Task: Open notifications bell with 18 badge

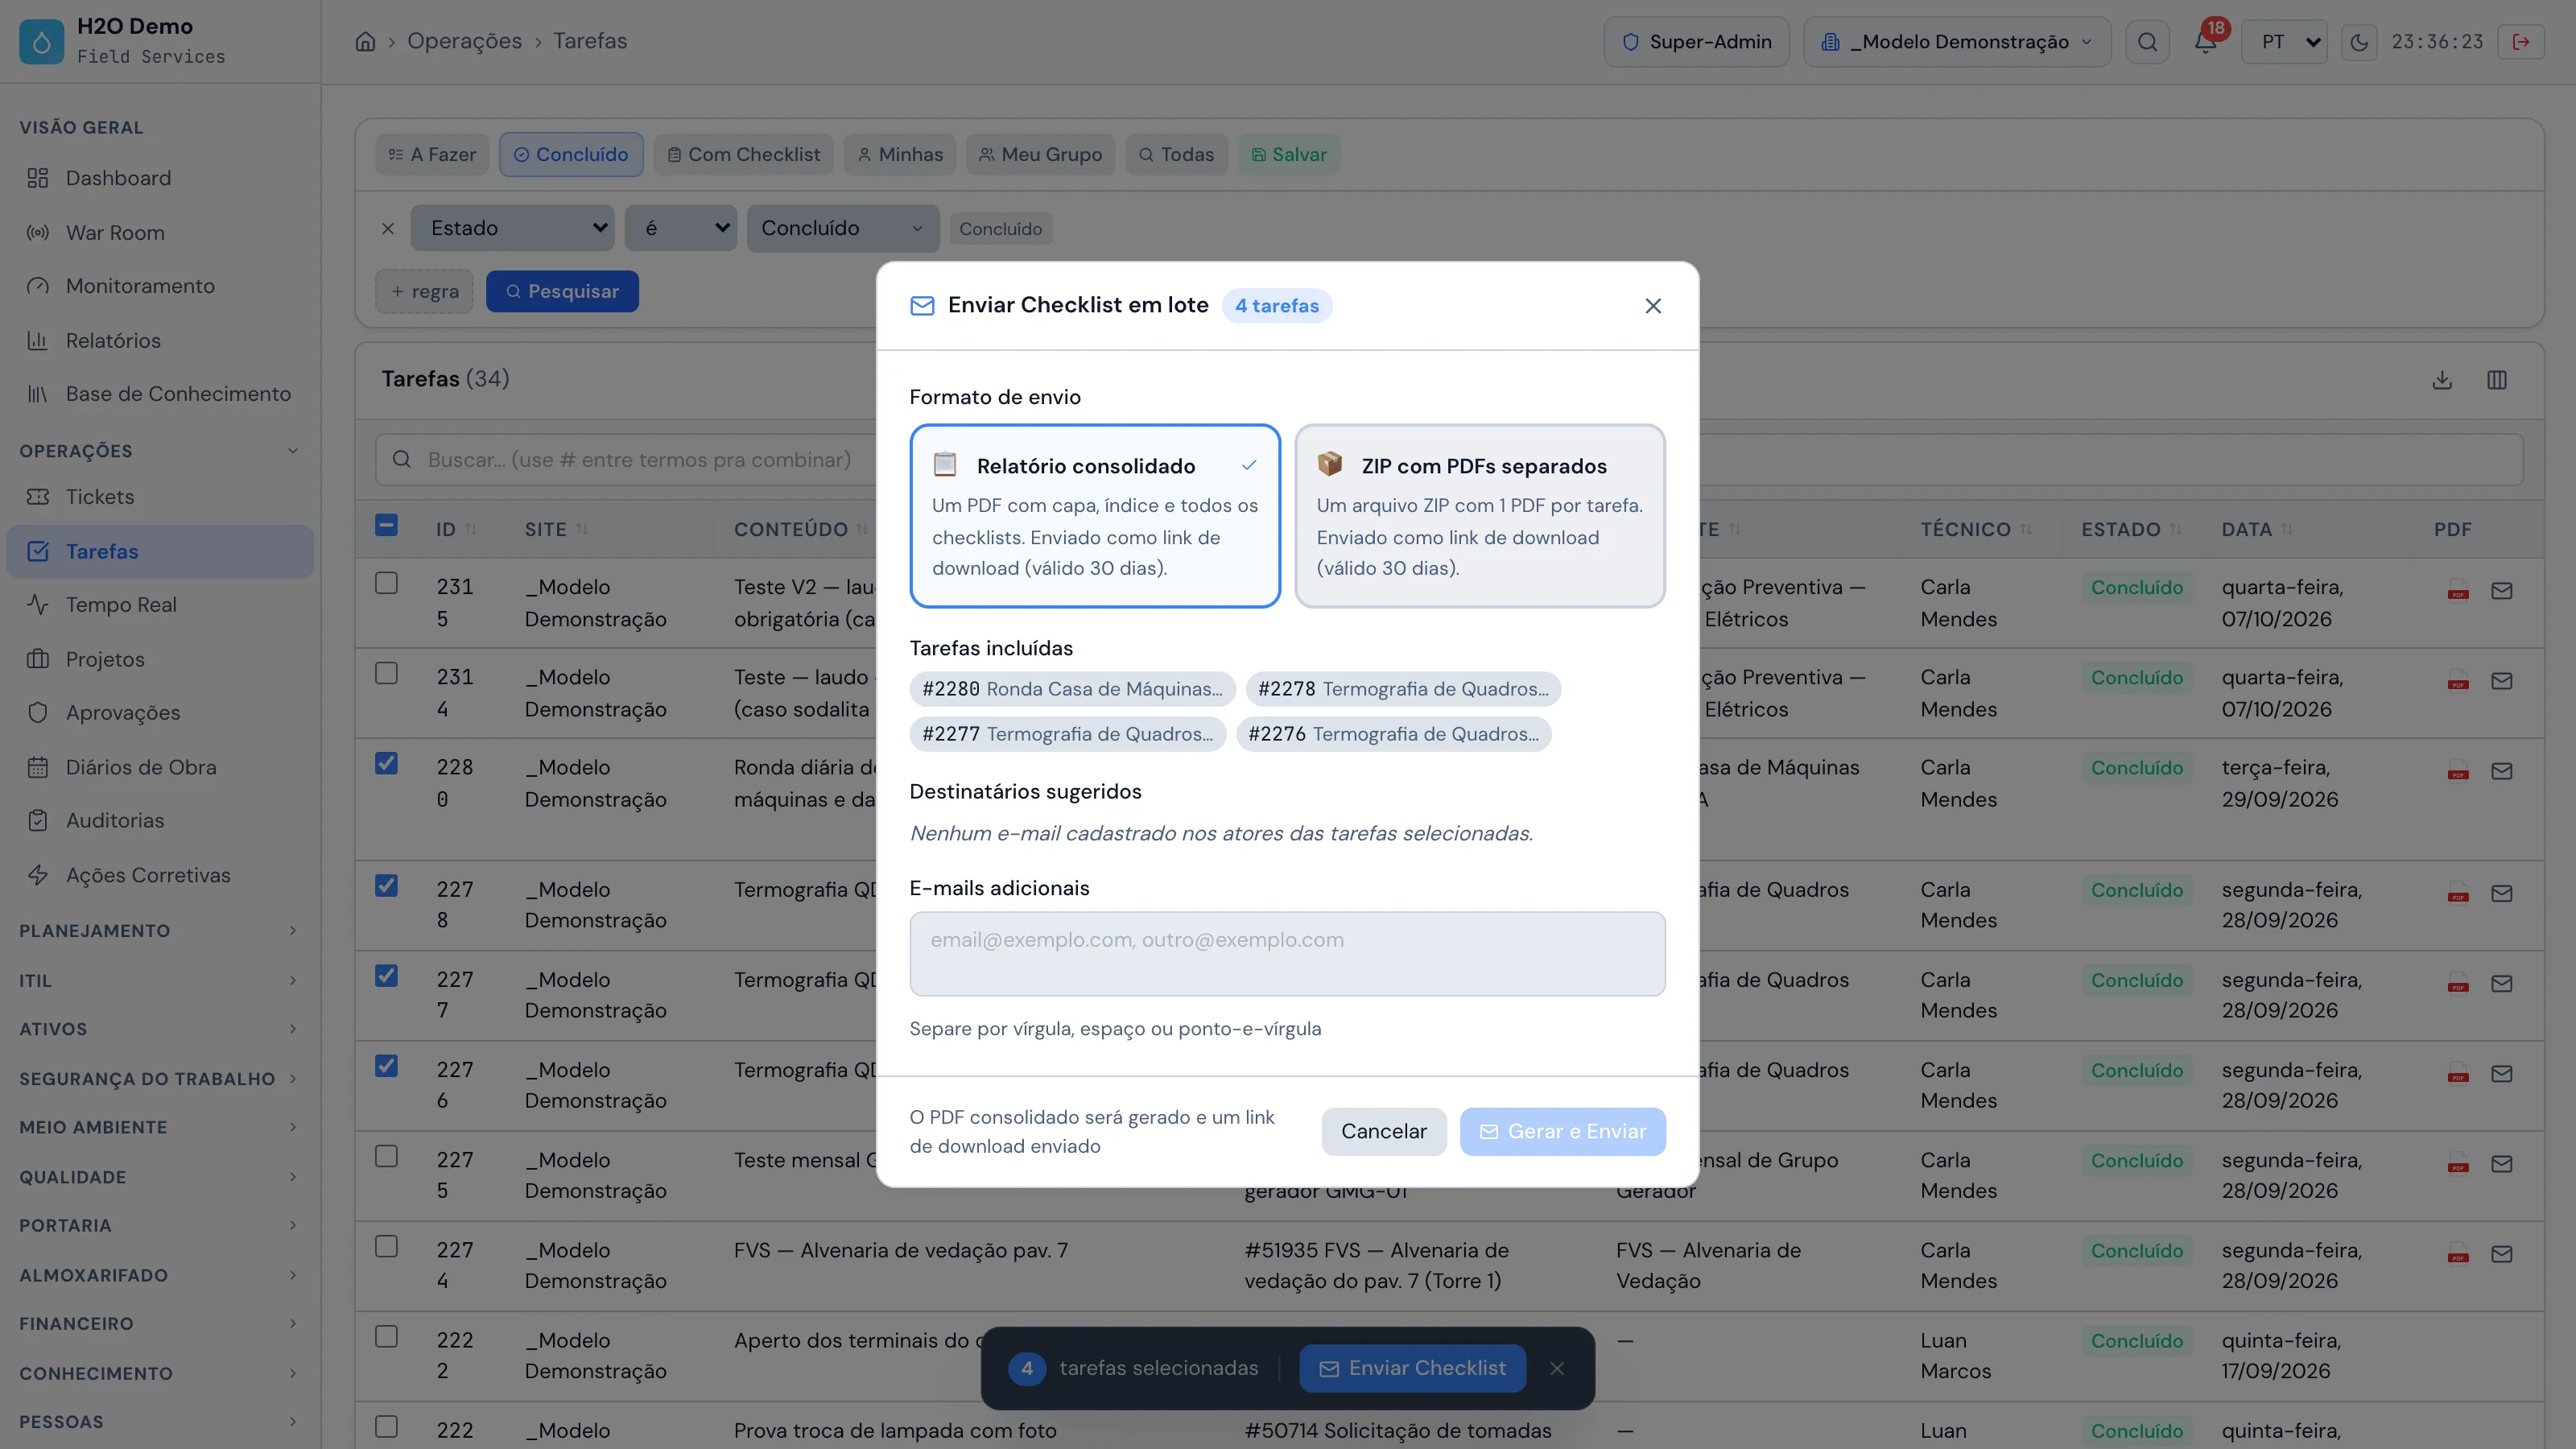Action: coord(2205,42)
